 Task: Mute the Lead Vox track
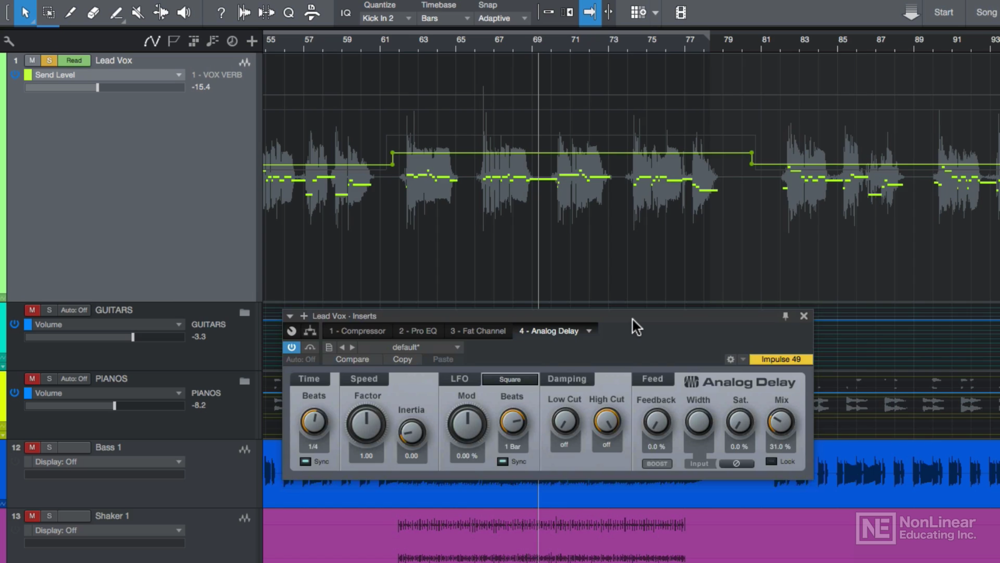pos(31,60)
